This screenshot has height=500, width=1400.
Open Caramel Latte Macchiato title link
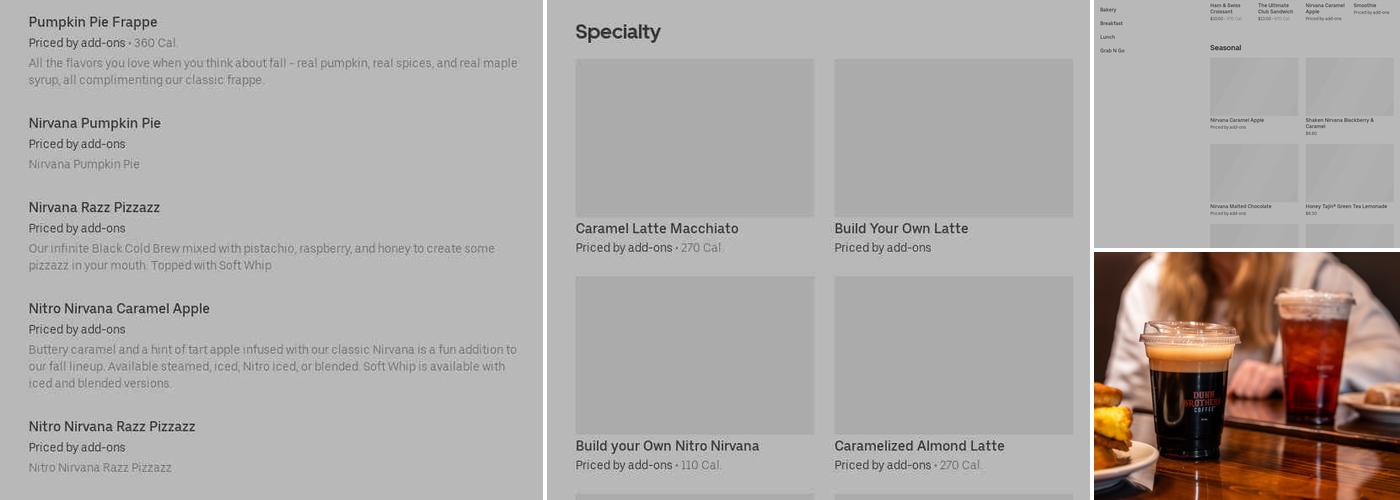[656, 229]
